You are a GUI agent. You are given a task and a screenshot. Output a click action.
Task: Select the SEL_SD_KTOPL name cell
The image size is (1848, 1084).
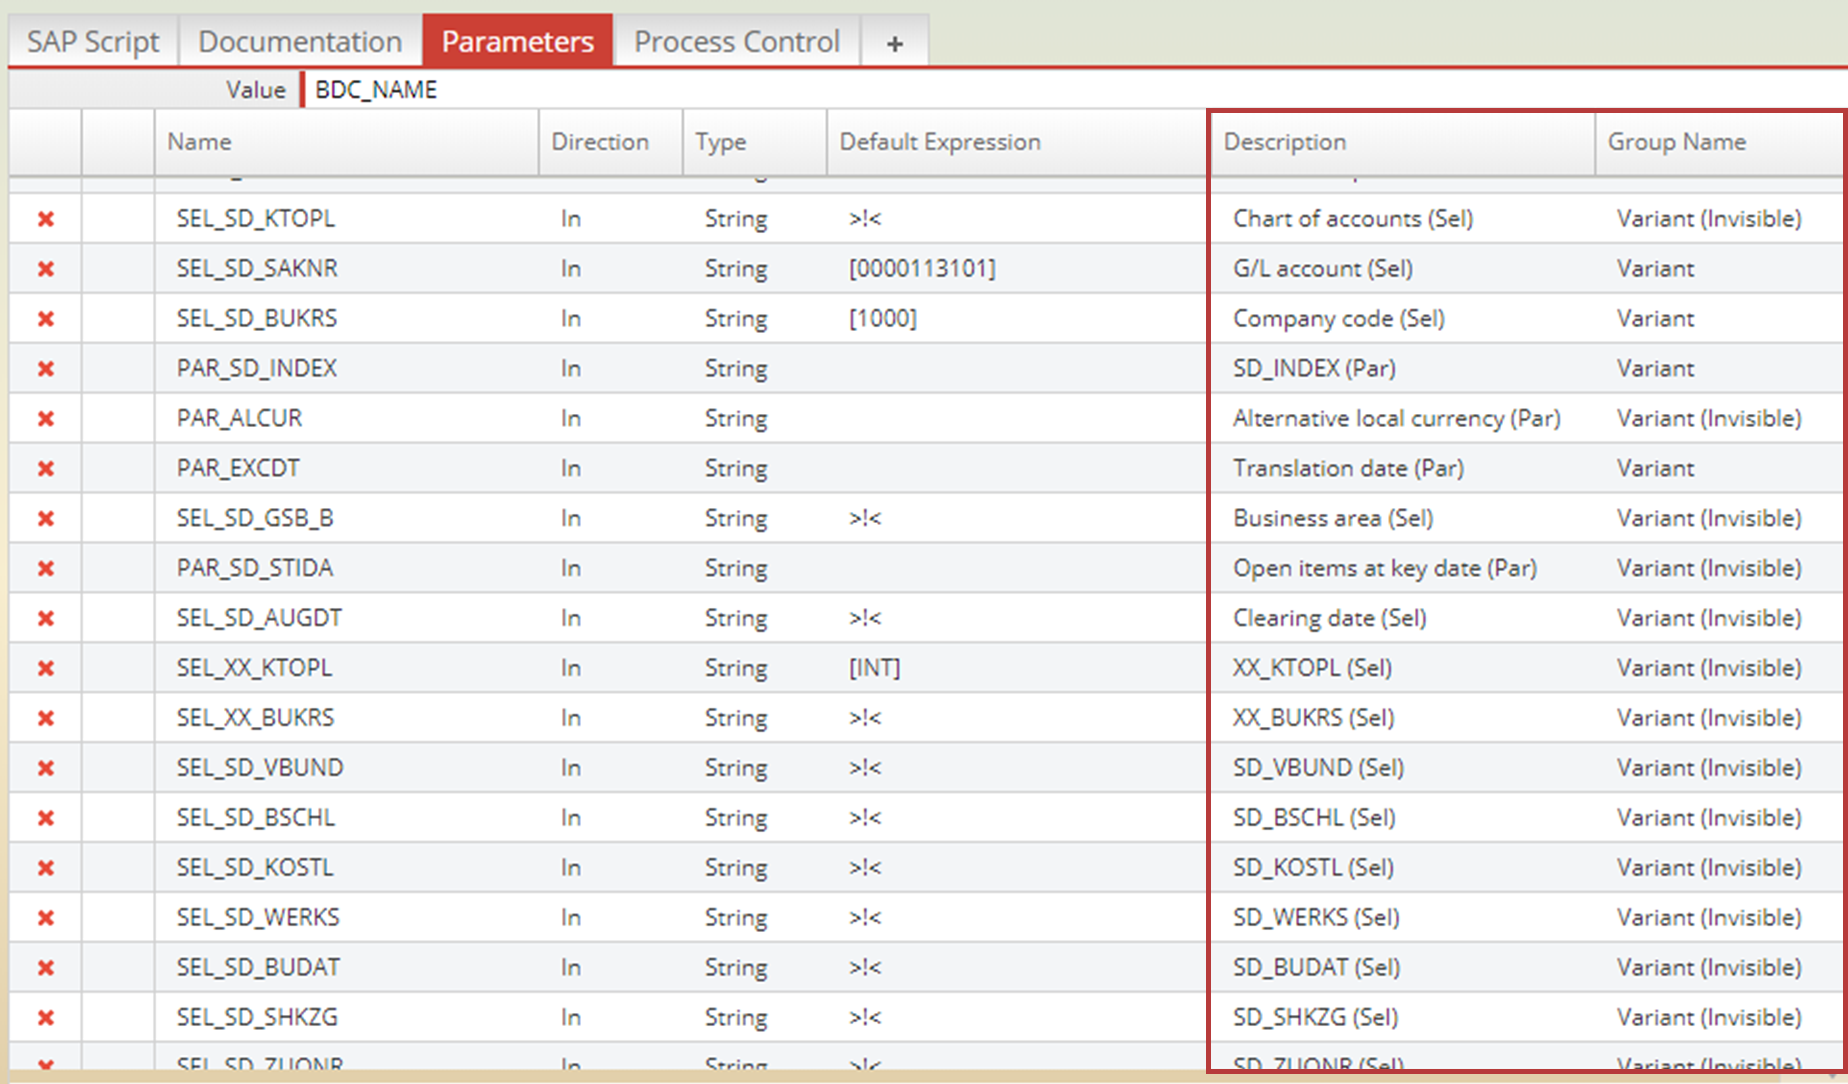[347, 219]
